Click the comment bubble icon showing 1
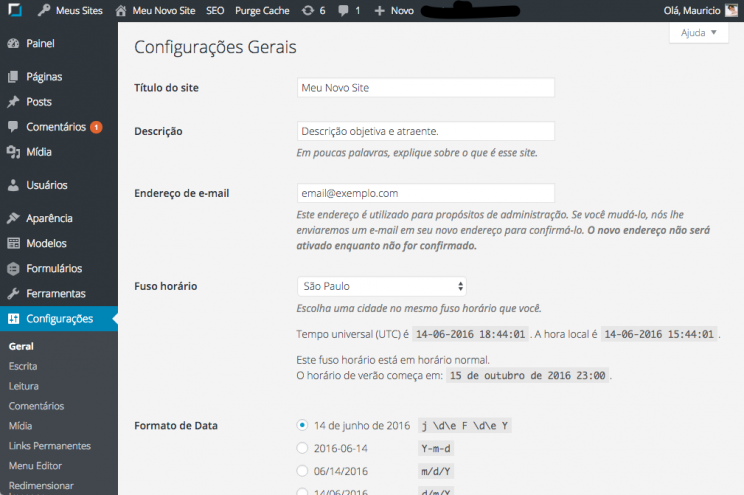This screenshot has width=744, height=495. [343, 10]
